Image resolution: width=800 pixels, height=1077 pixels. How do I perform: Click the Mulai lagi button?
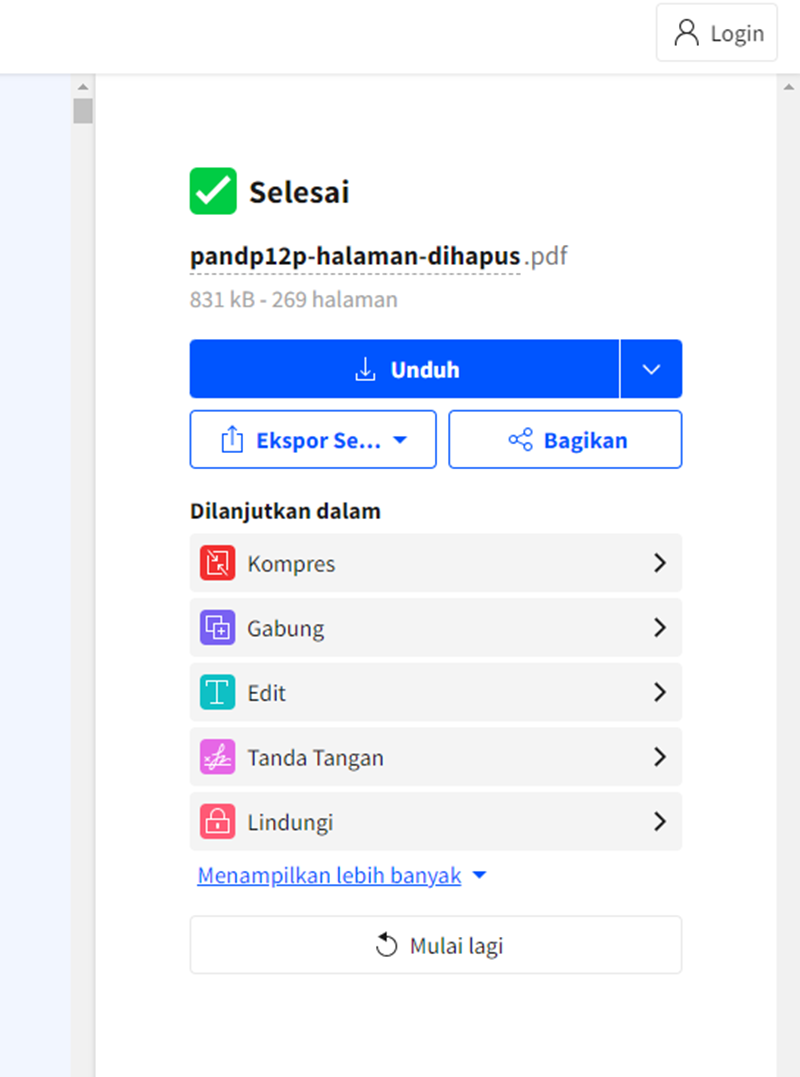coord(436,945)
